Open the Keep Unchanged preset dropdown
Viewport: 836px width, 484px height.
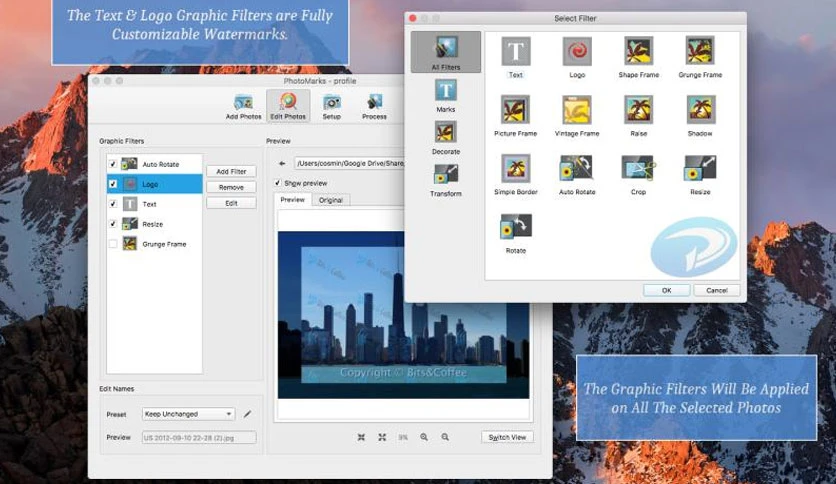[188, 414]
